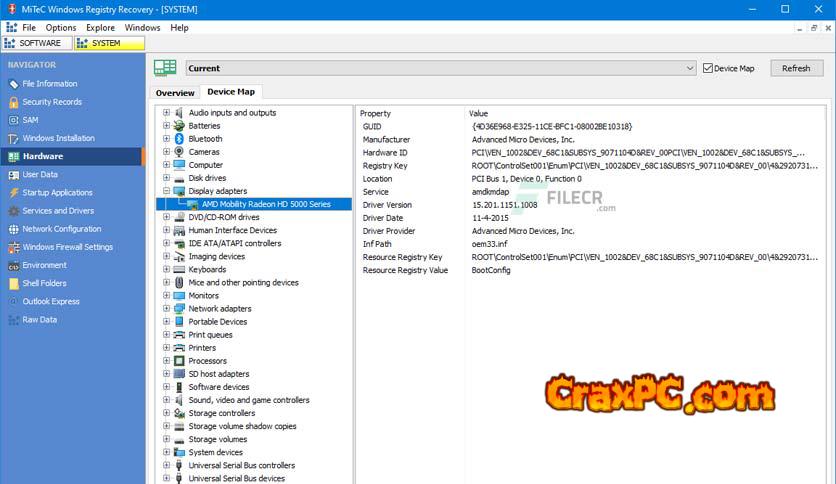Select Software devices item
The width and height of the screenshot is (836, 484).
pyautogui.click(x=219, y=387)
